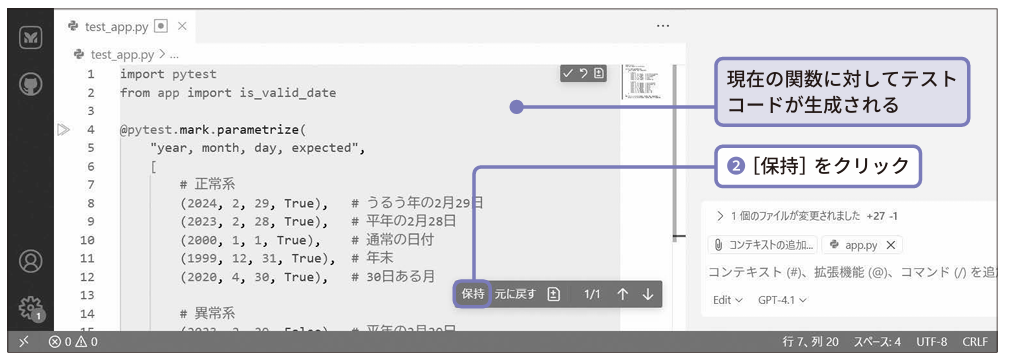Click '"year, month, day, expected",' line
This screenshot has width=1024, height=360.
tap(257, 148)
